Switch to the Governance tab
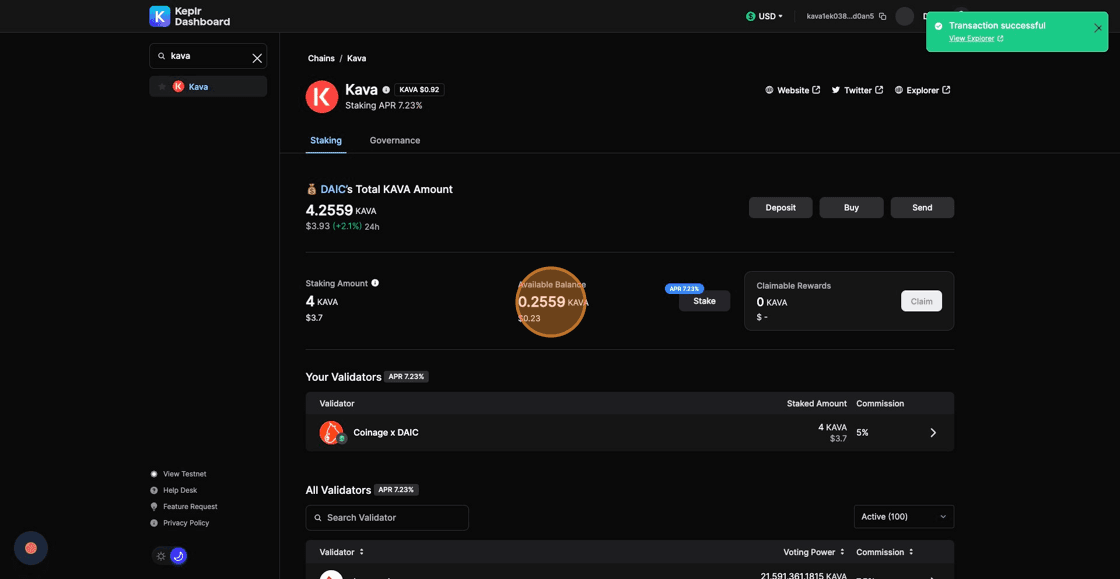 tap(394, 141)
